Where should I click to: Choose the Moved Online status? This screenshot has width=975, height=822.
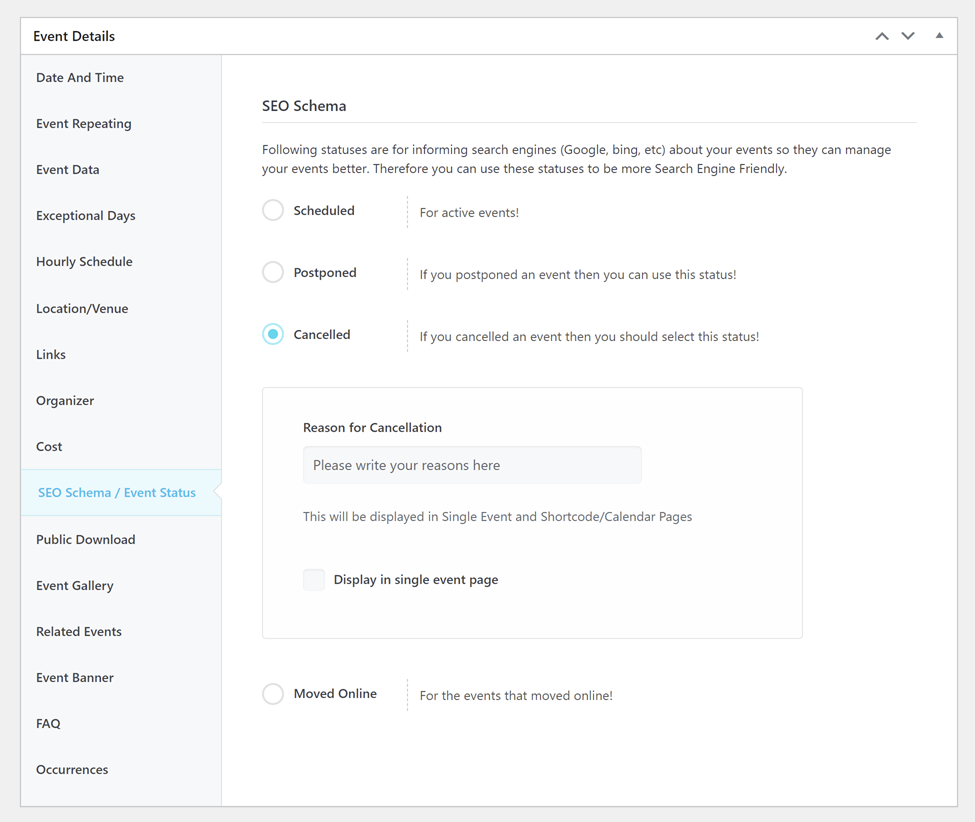[273, 694]
